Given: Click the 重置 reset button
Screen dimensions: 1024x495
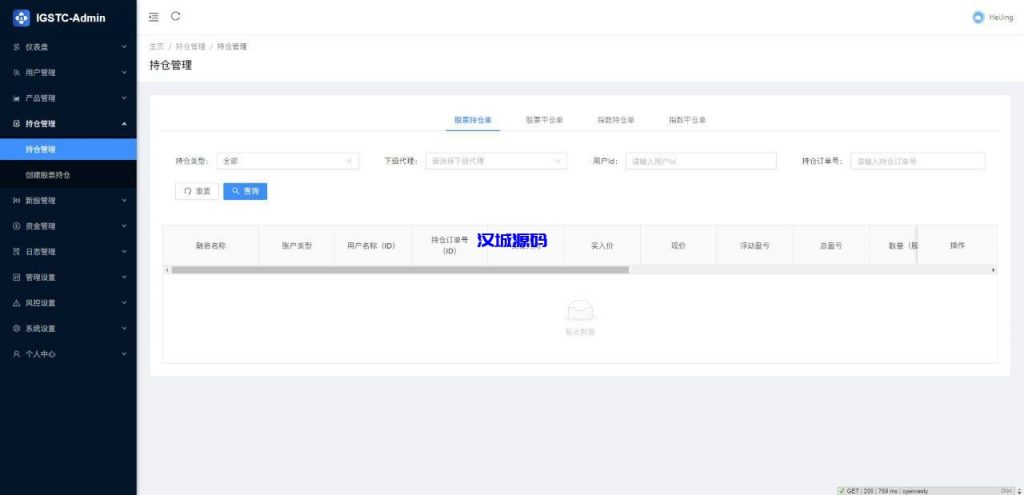Looking at the screenshot, I should point(197,191).
